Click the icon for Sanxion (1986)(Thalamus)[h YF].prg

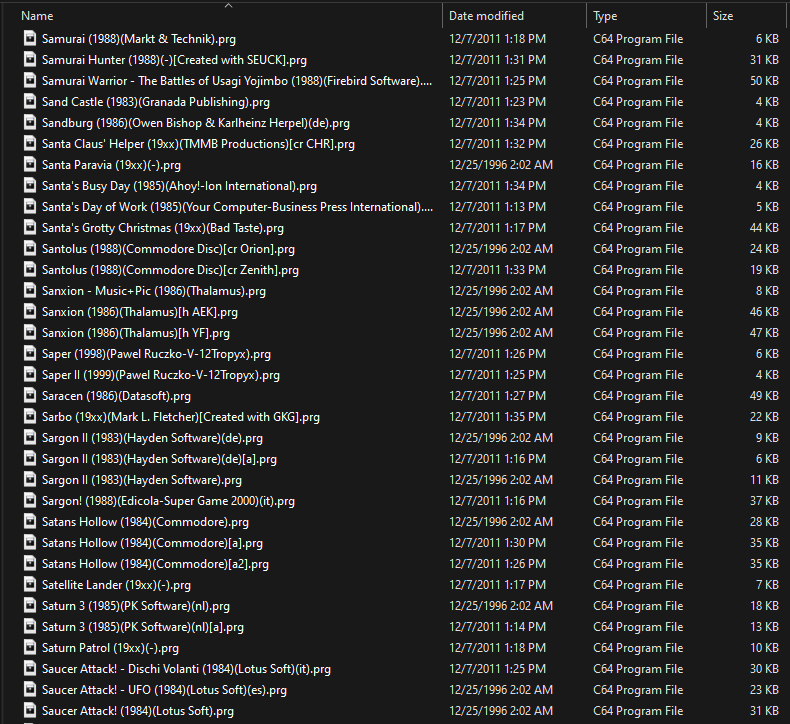pyautogui.click(x=30, y=333)
